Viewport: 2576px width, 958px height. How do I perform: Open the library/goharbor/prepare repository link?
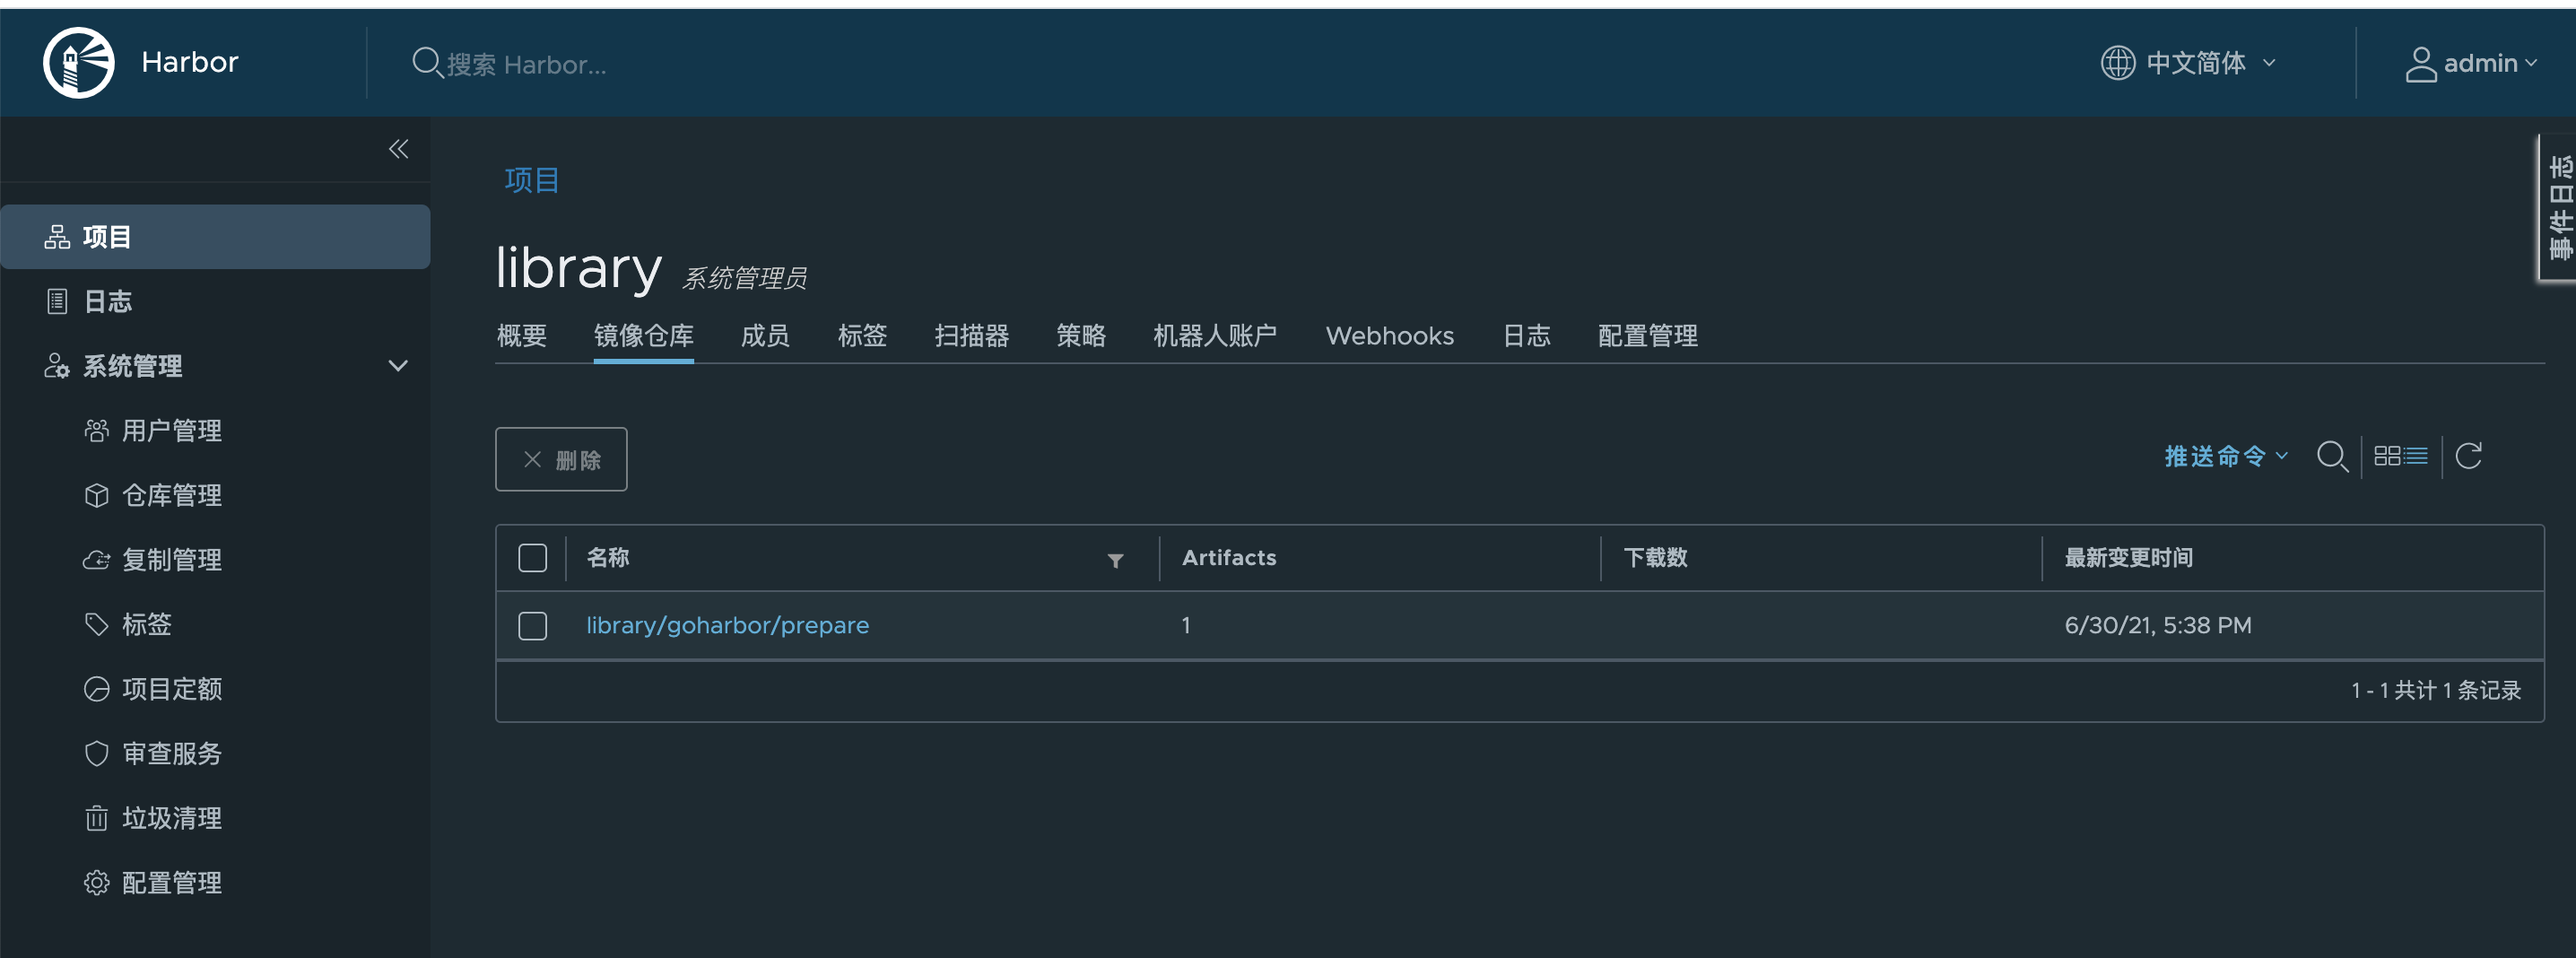point(727,625)
